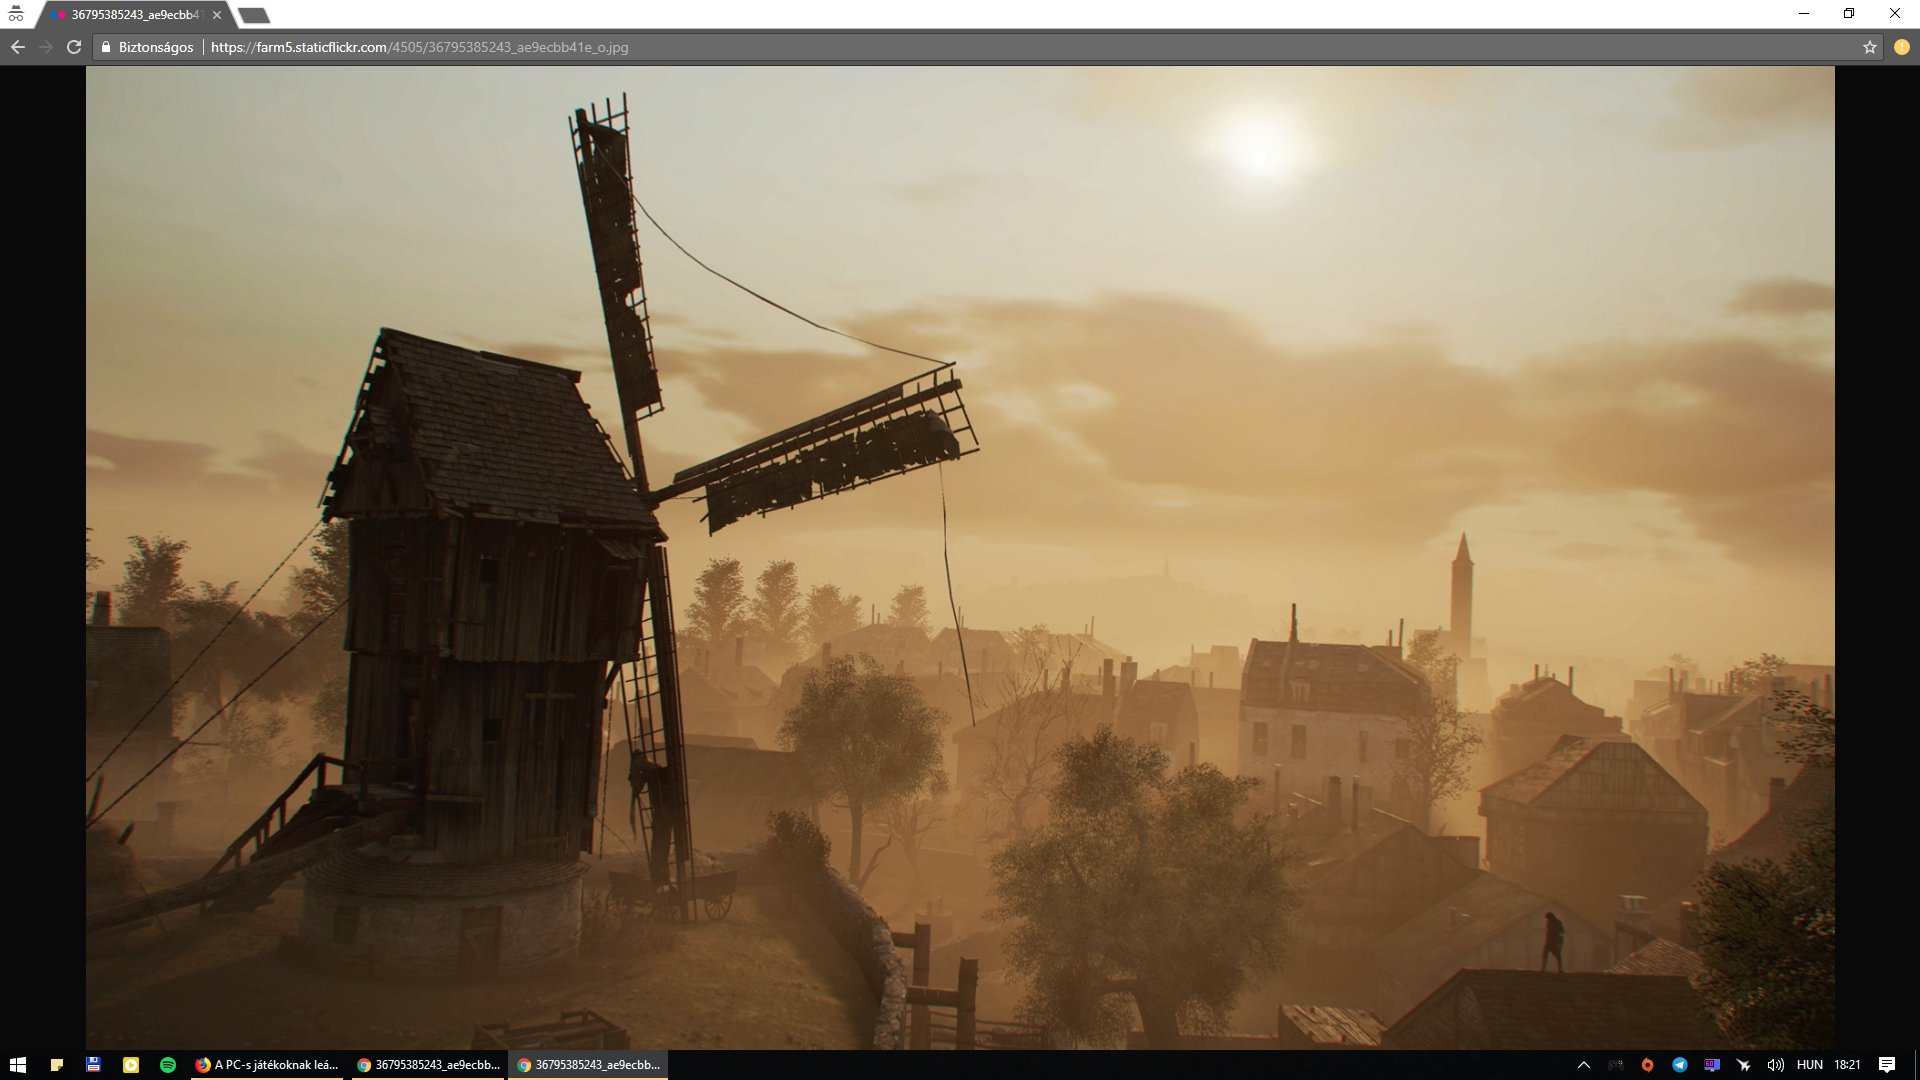The height and width of the screenshot is (1080, 1920).
Task: Click the airplane mode network tray icon
Action: click(x=1744, y=1065)
